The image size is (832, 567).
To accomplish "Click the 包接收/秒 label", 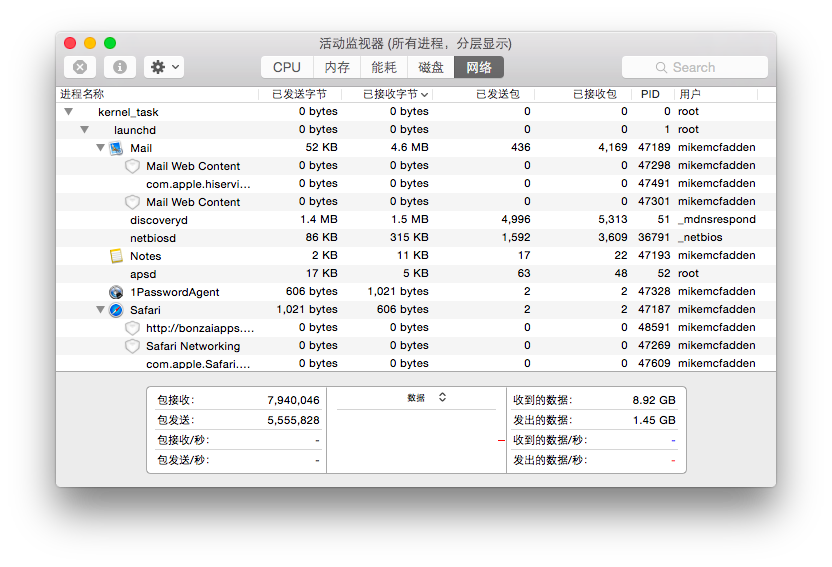I will tap(183, 440).
